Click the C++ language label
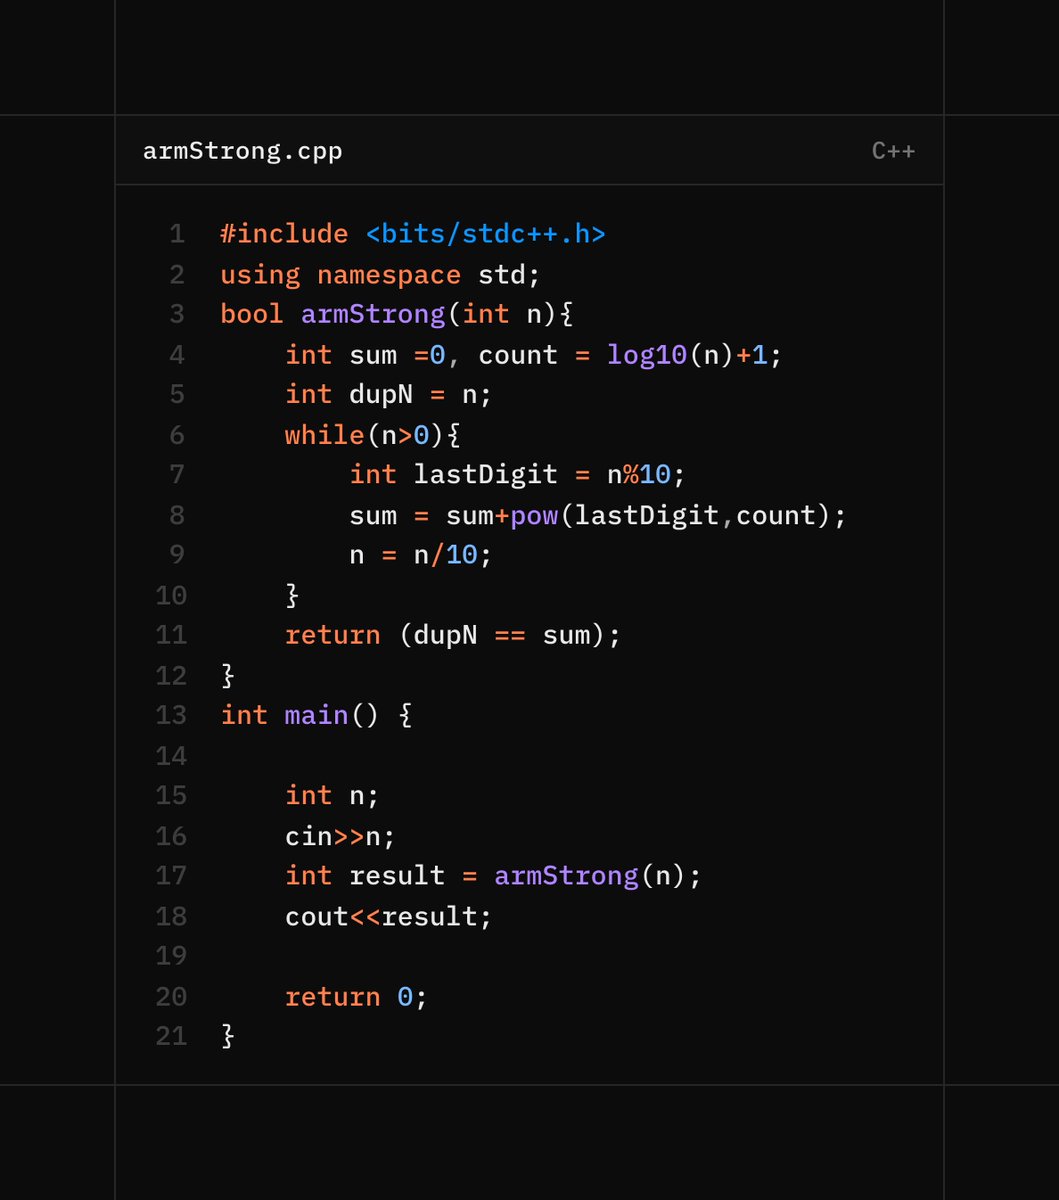Screen dimensions: 1059x1200 (893, 151)
